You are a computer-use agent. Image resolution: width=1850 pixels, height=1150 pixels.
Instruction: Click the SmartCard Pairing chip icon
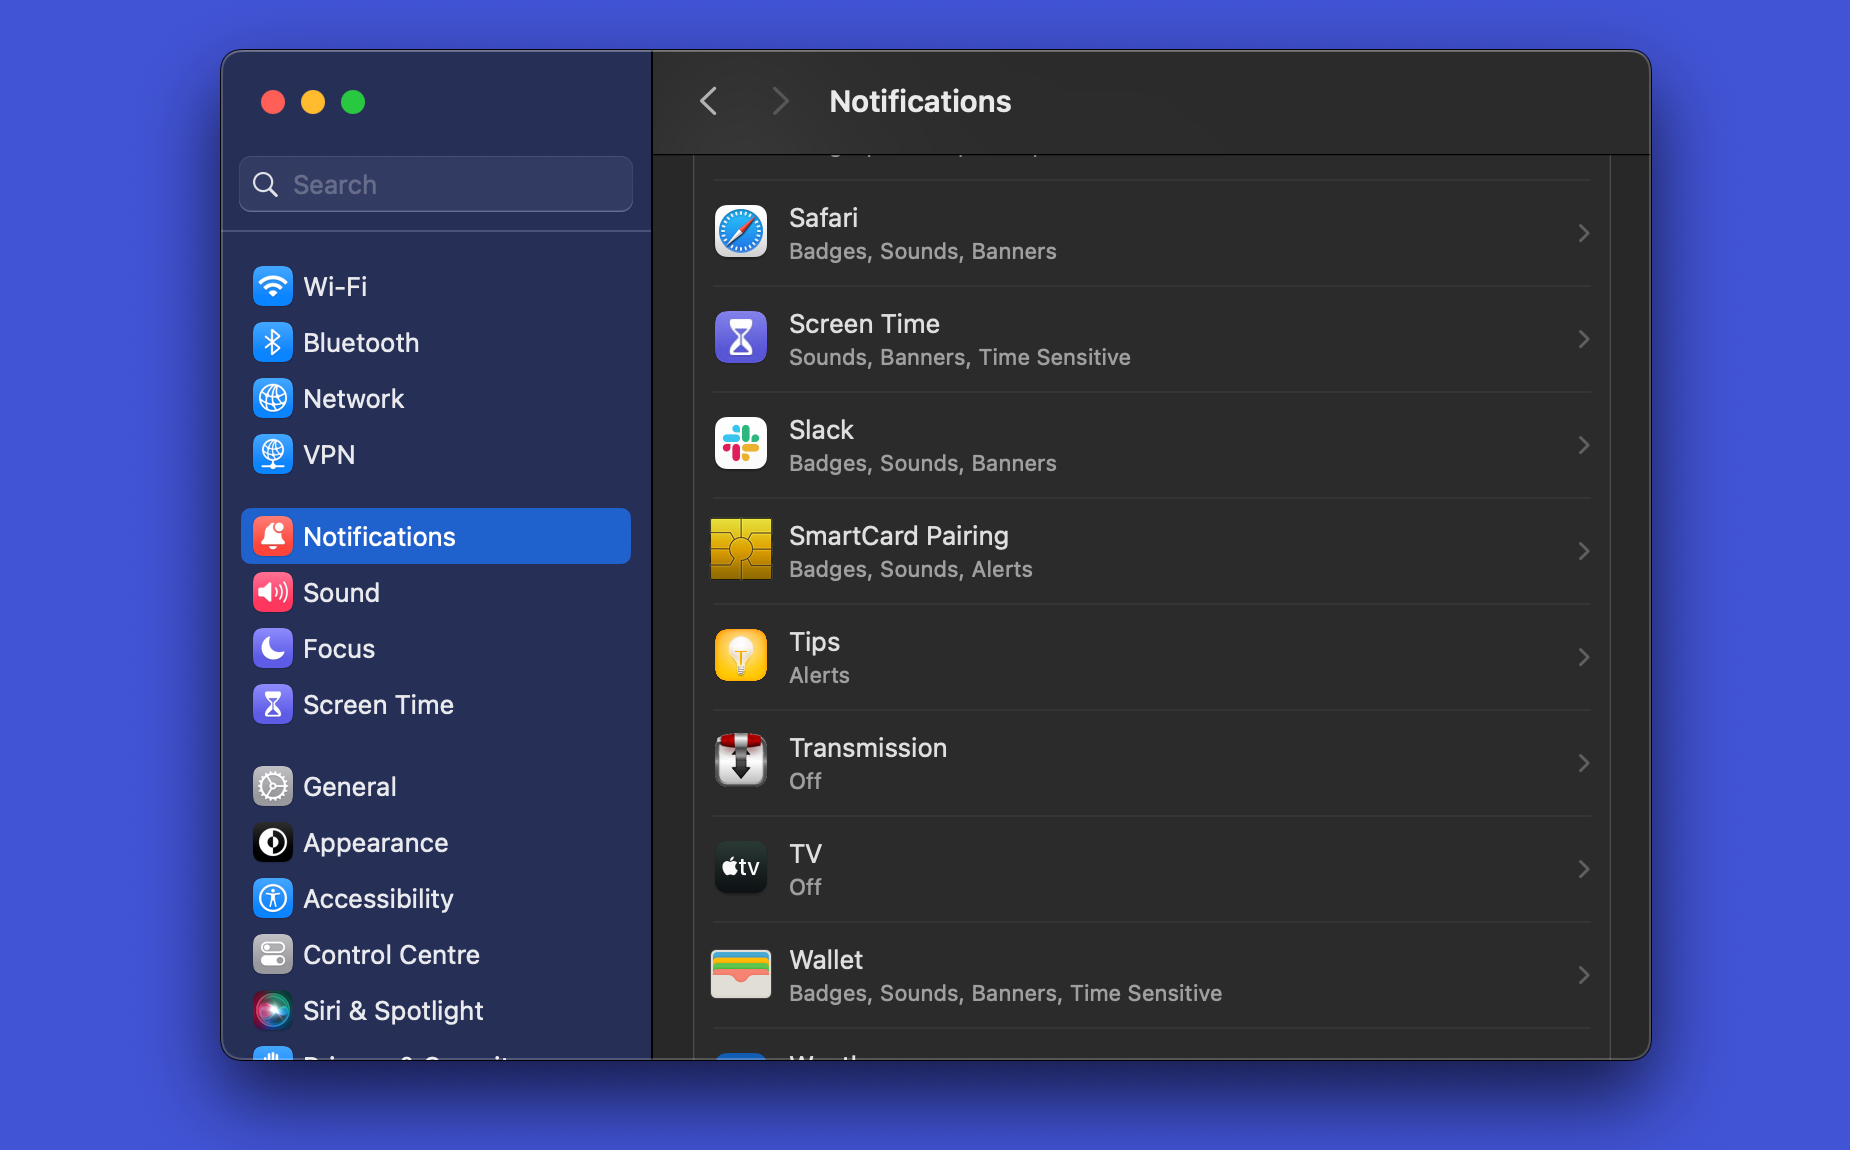tap(740, 549)
